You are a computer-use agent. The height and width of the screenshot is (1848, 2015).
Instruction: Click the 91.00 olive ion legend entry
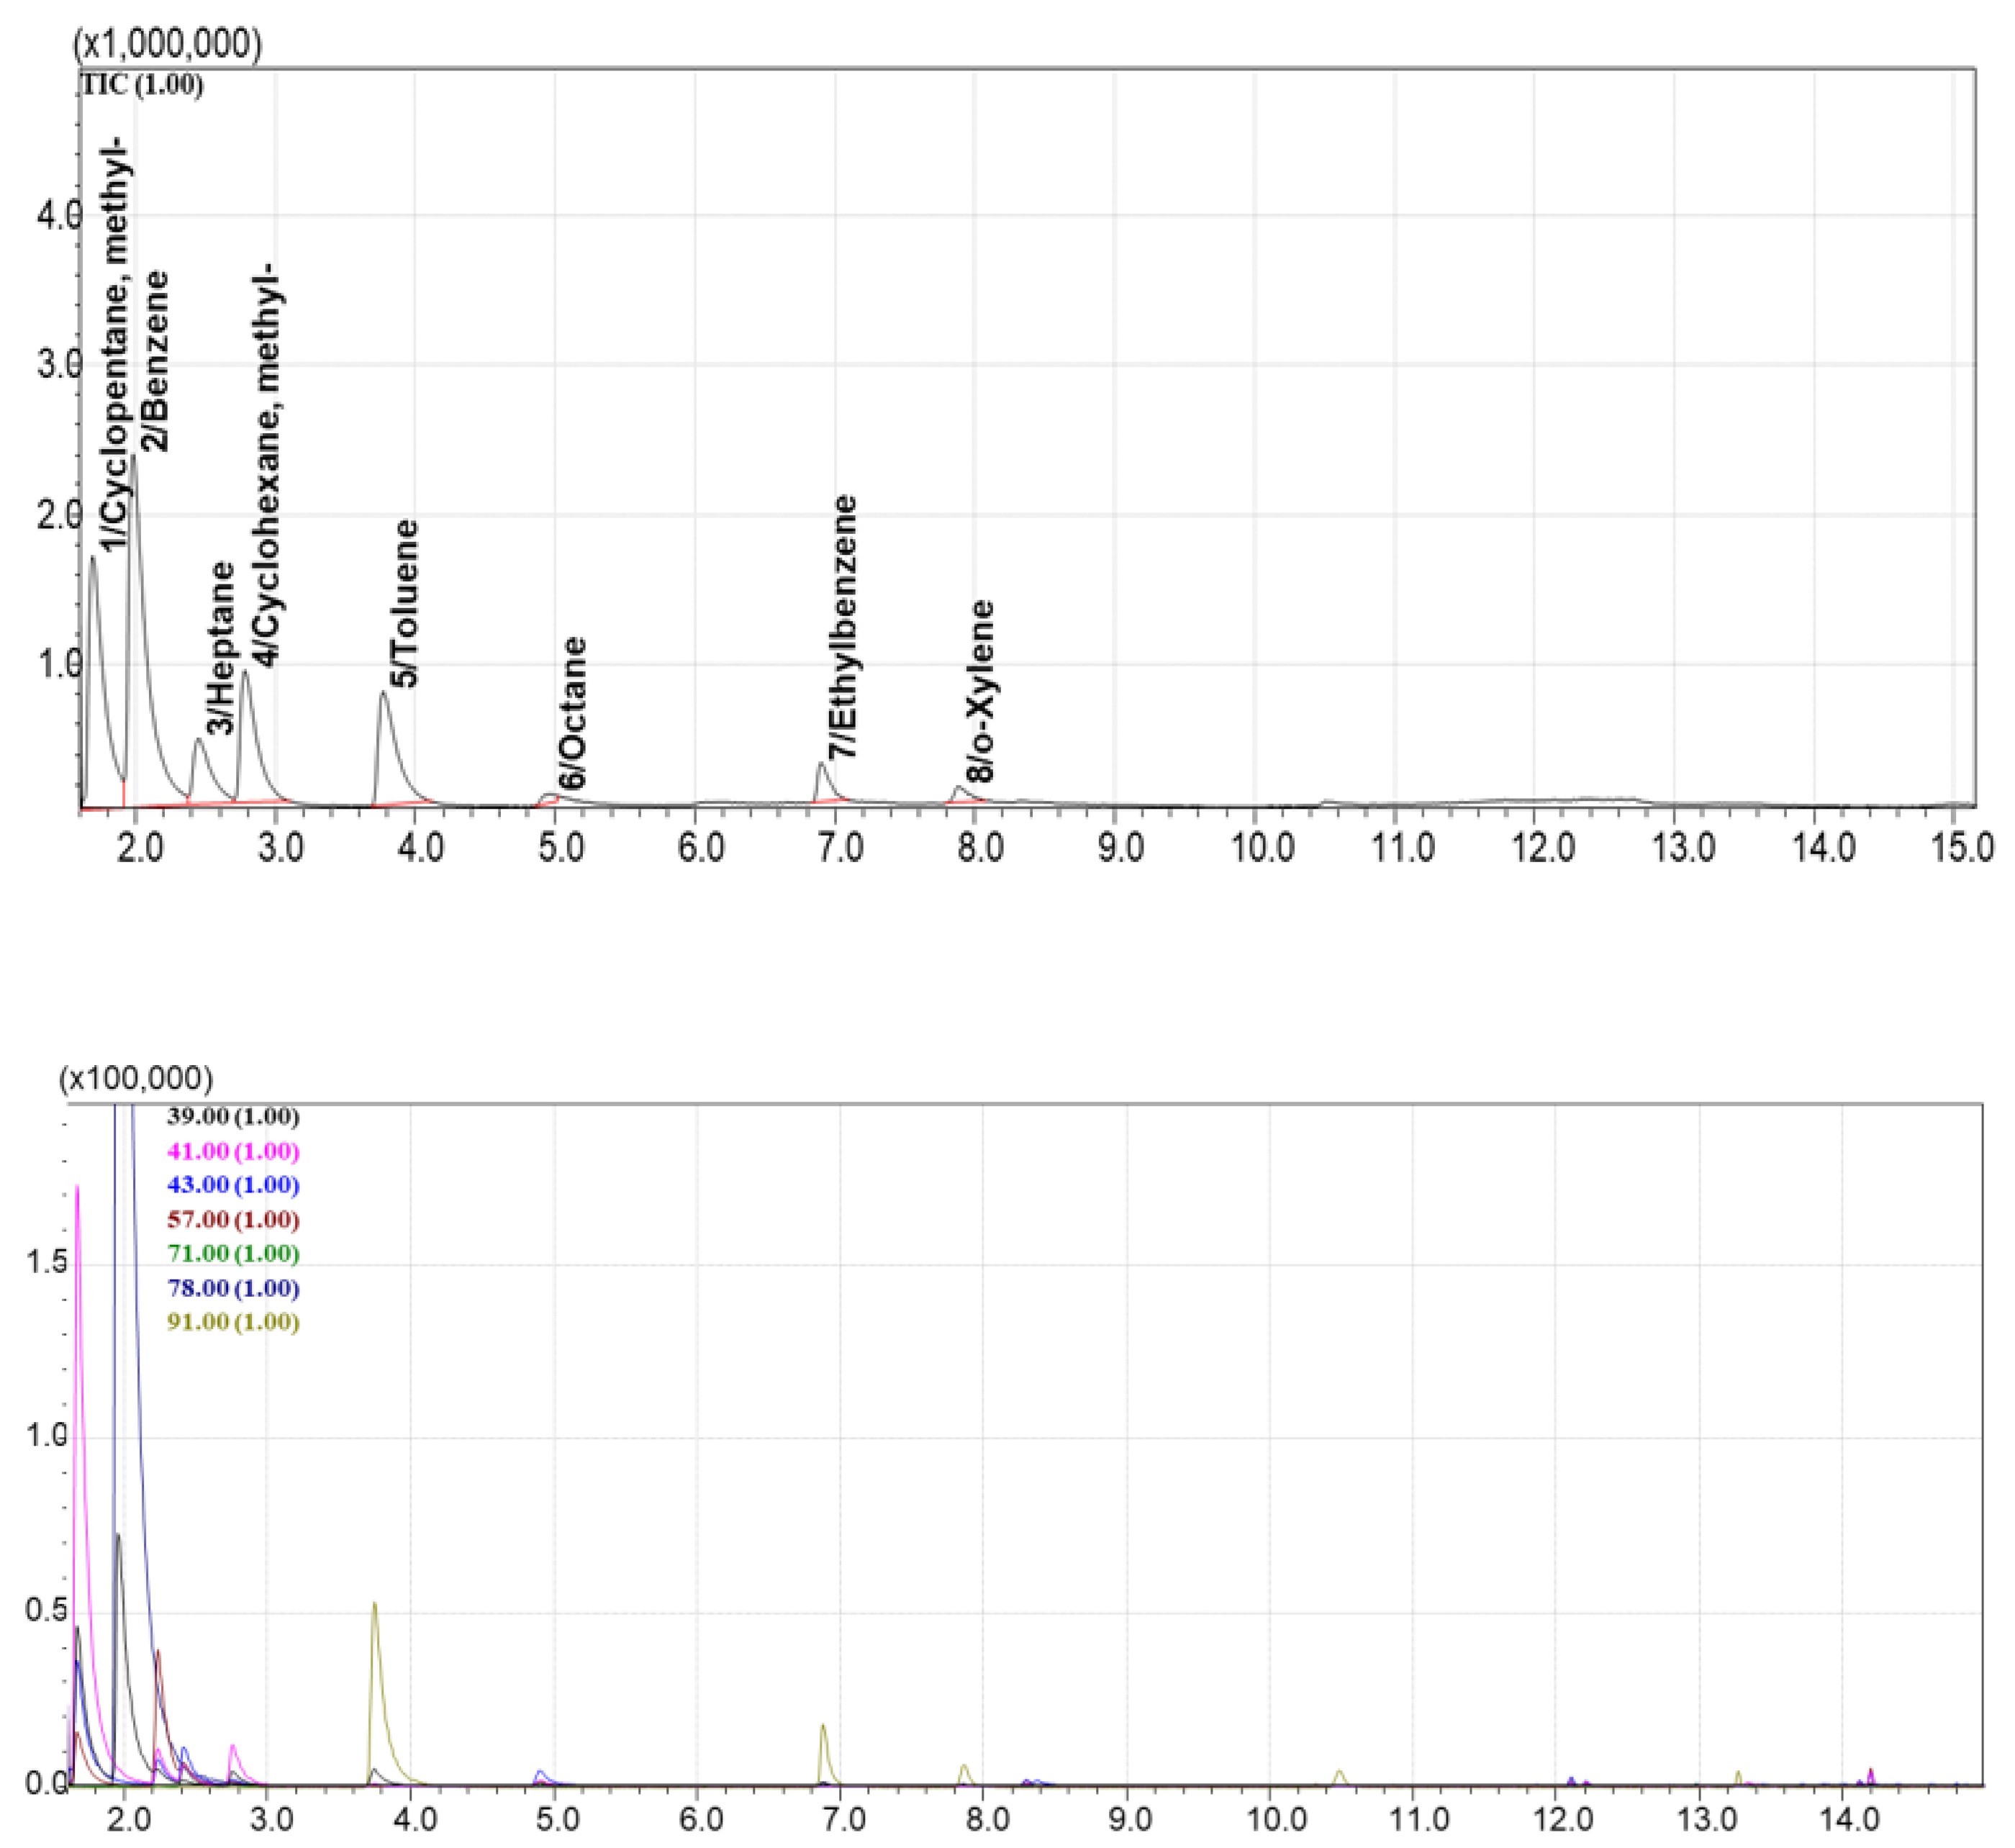point(233,1323)
